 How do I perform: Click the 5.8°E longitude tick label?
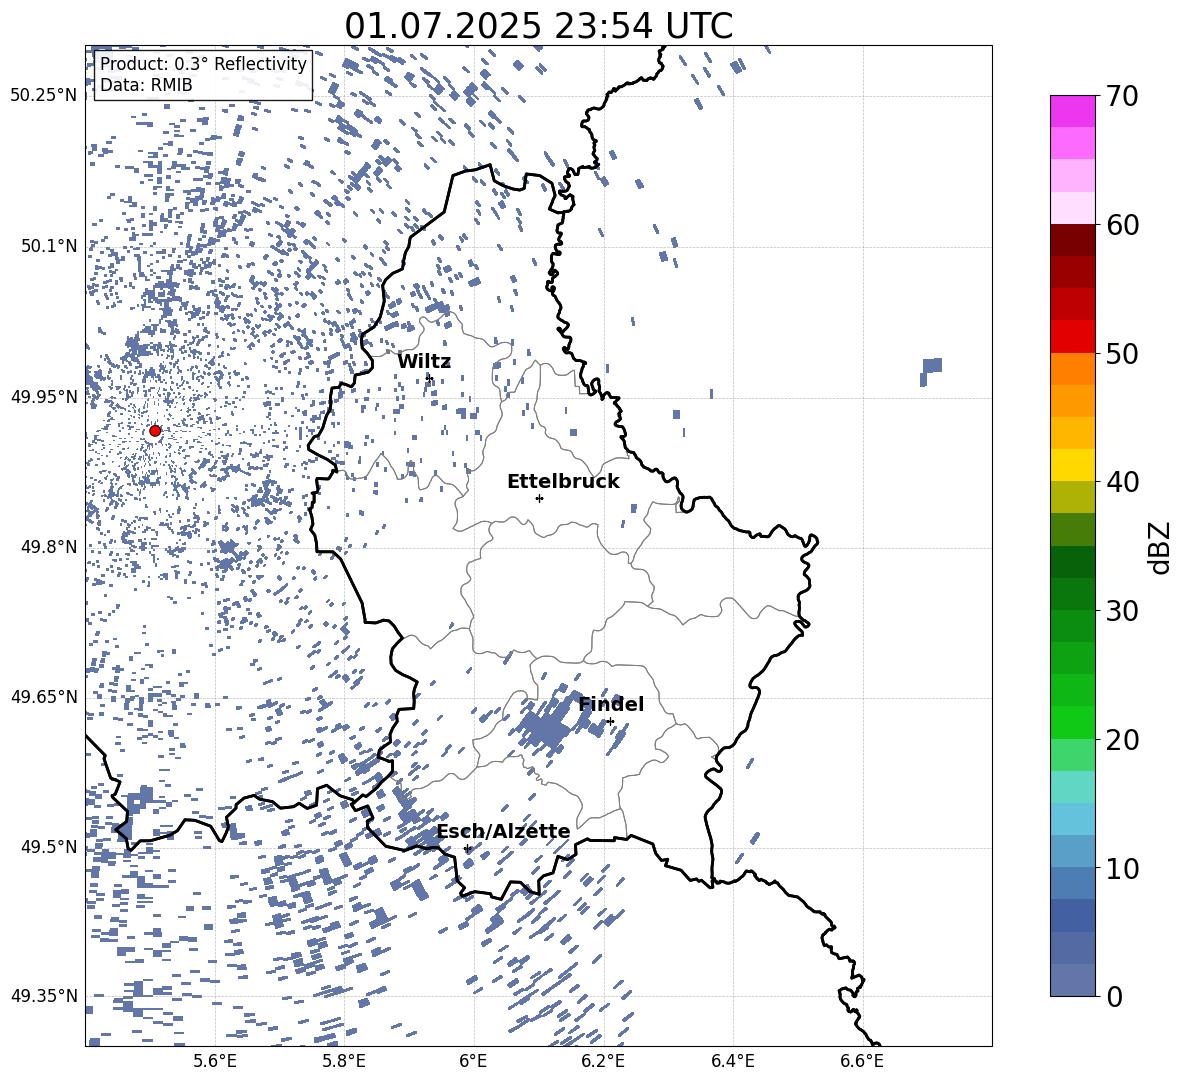(x=344, y=1061)
